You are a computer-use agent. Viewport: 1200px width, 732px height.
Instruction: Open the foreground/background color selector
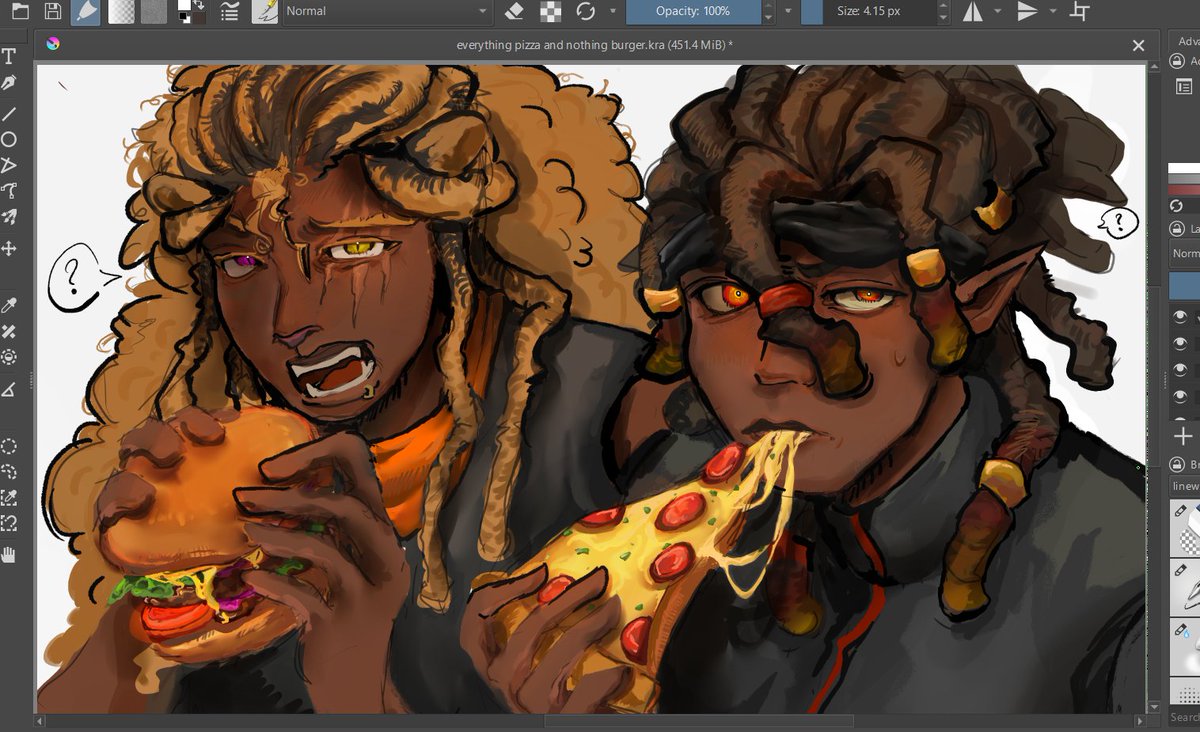191,12
